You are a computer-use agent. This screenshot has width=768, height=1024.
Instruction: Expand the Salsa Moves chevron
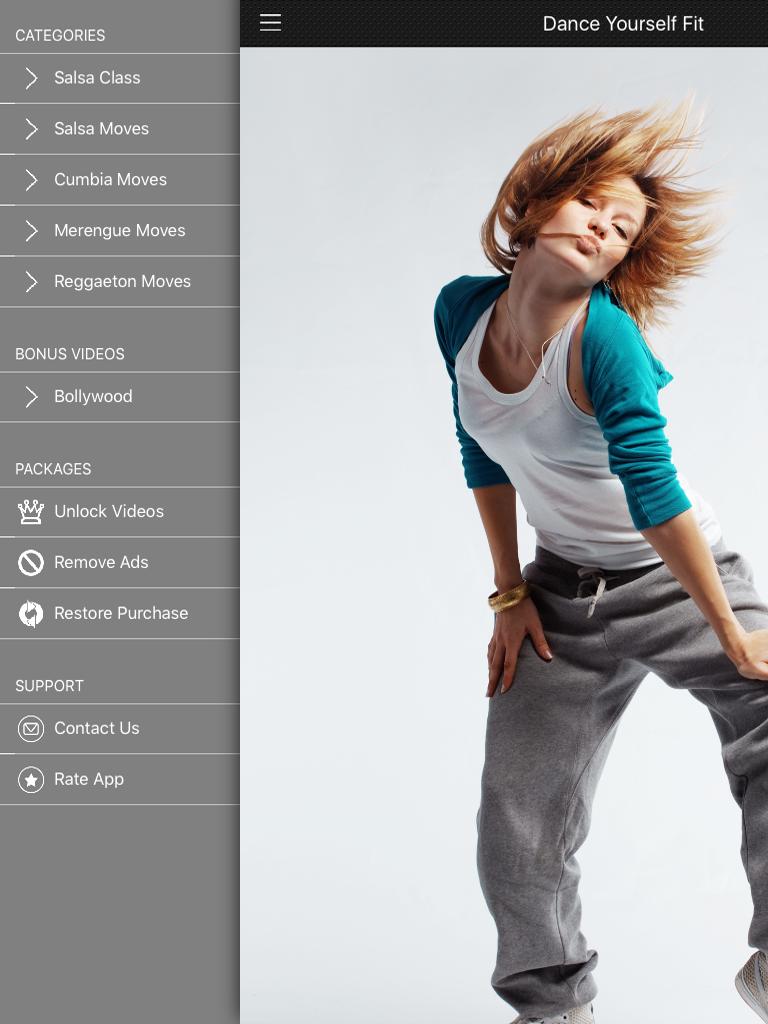coord(31,129)
